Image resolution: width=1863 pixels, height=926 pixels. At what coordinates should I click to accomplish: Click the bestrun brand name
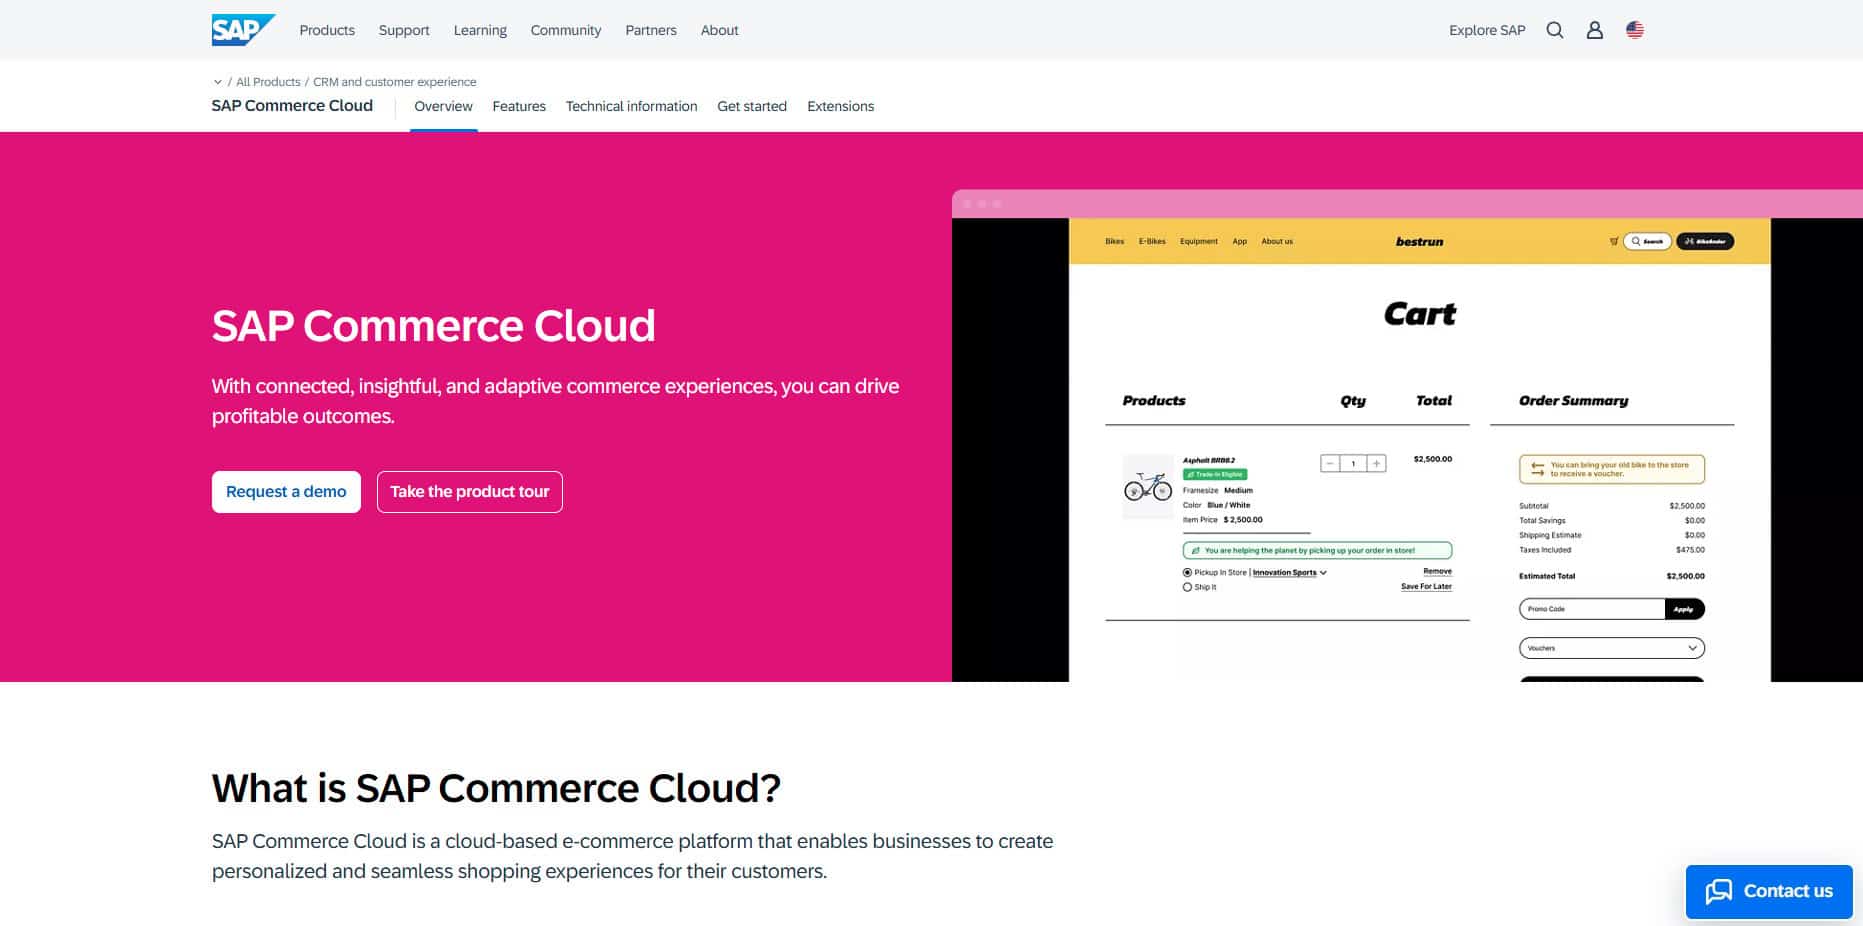click(x=1419, y=241)
